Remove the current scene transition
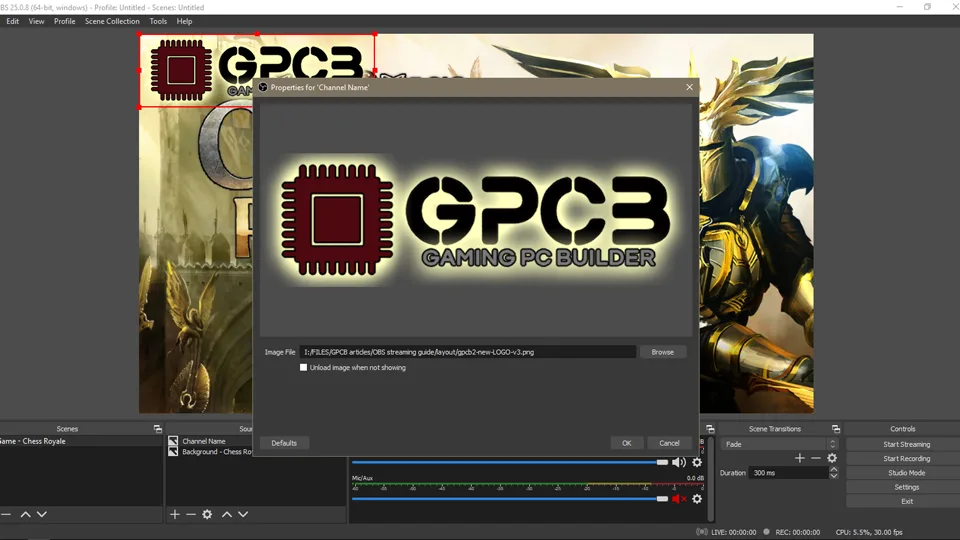The width and height of the screenshot is (960, 540). [x=816, y=458]
